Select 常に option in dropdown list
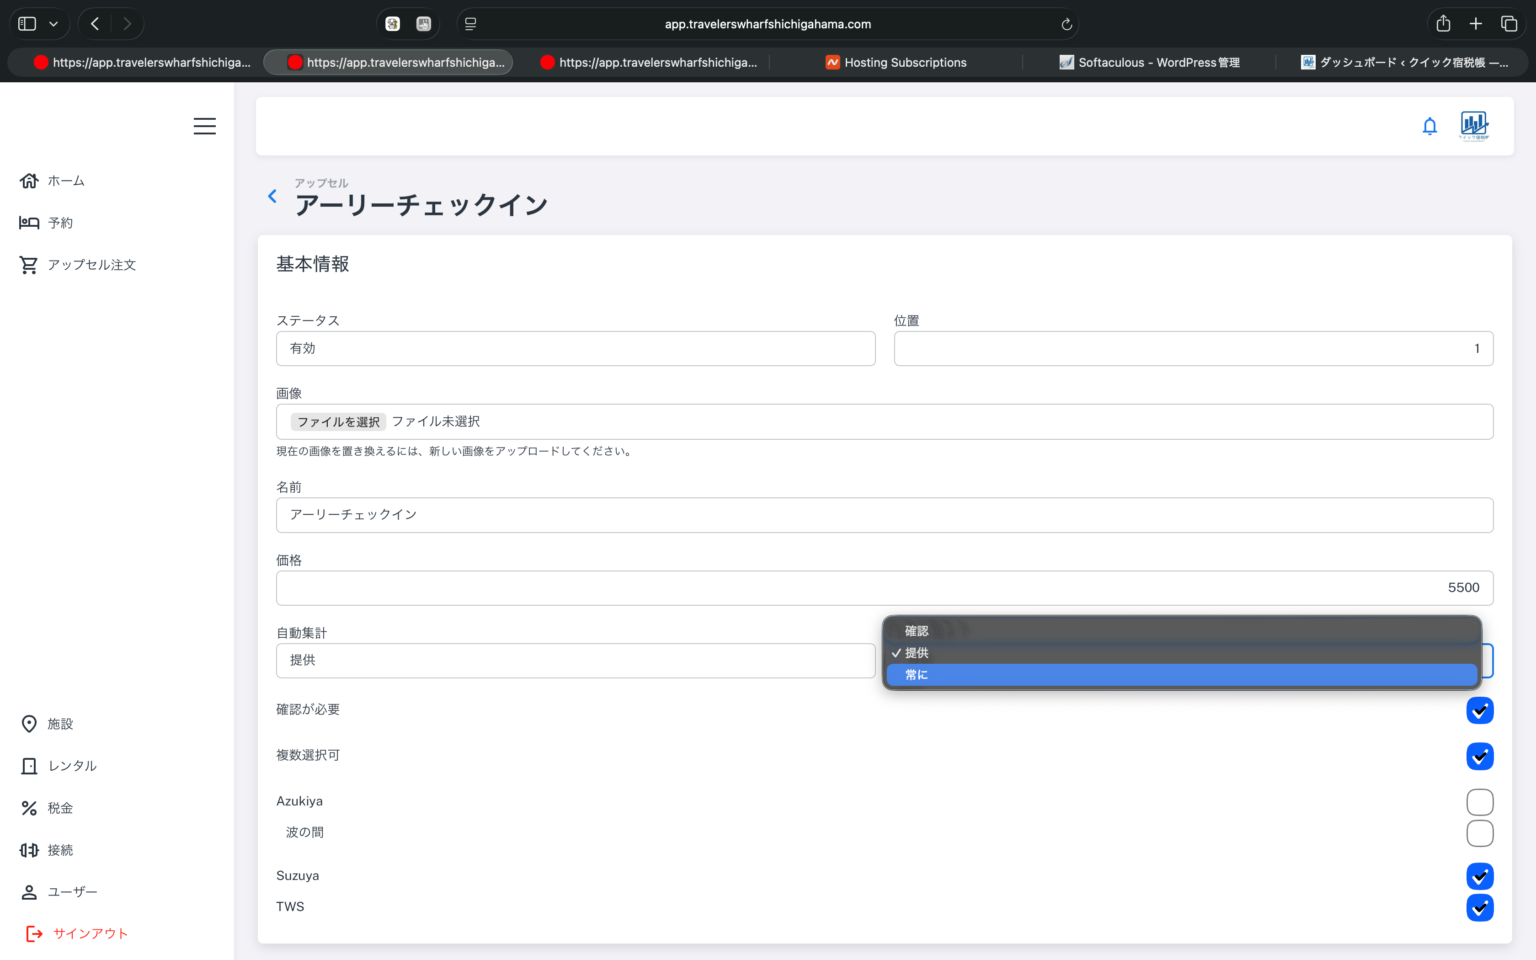1536x960 pixels. 1180,675
